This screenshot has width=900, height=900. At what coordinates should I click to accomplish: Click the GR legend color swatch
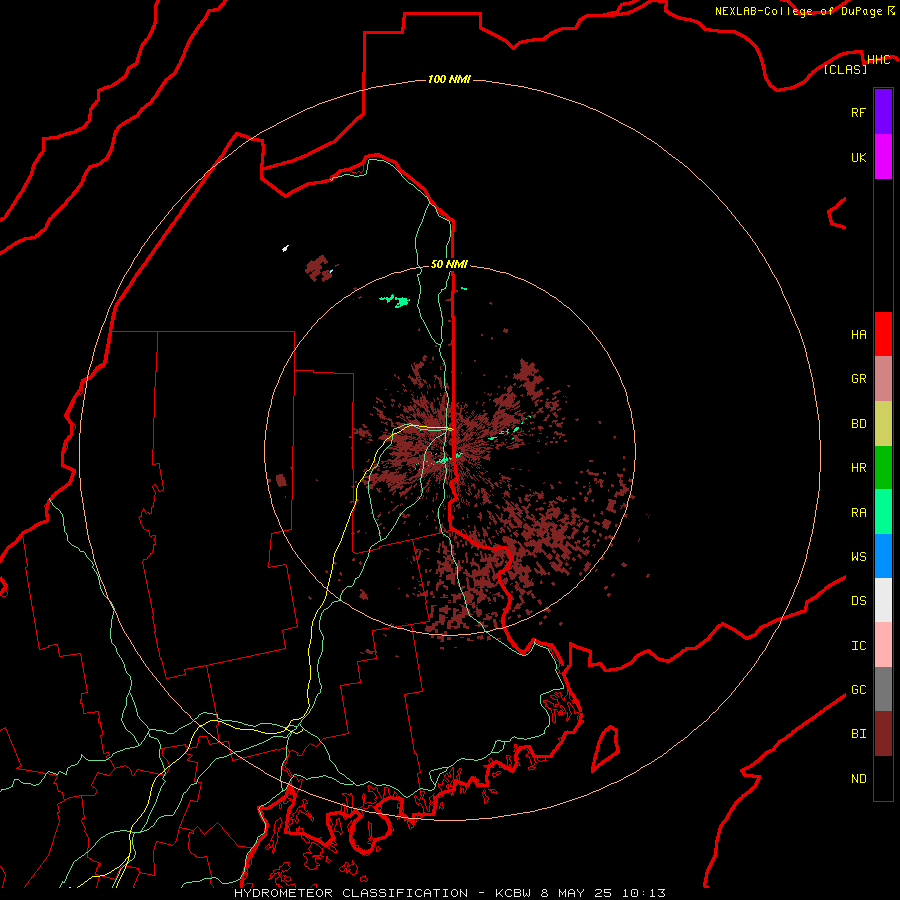[x=883, y=379]
